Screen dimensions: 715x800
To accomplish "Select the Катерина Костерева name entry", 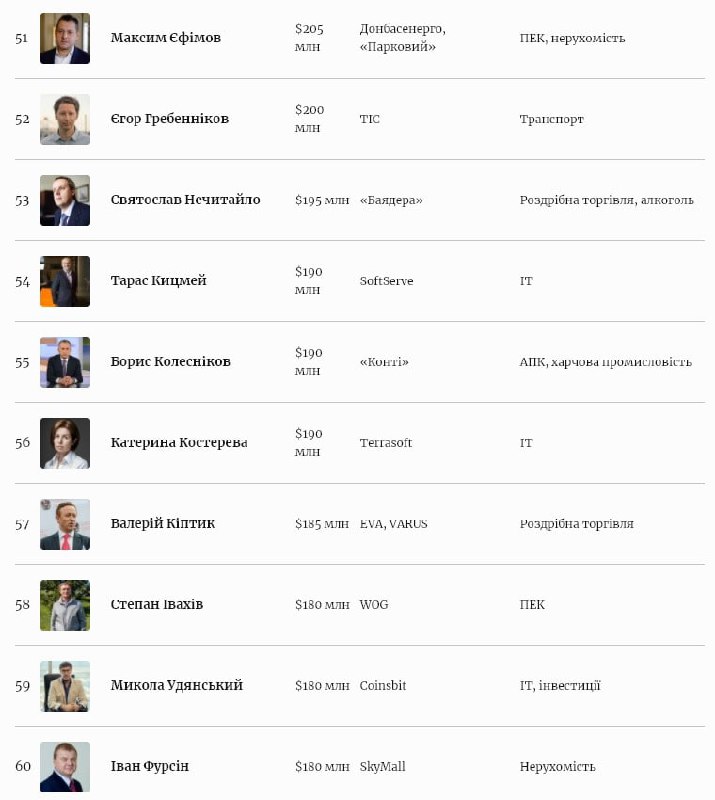I will pyautogui.click(x=179, y=442).
